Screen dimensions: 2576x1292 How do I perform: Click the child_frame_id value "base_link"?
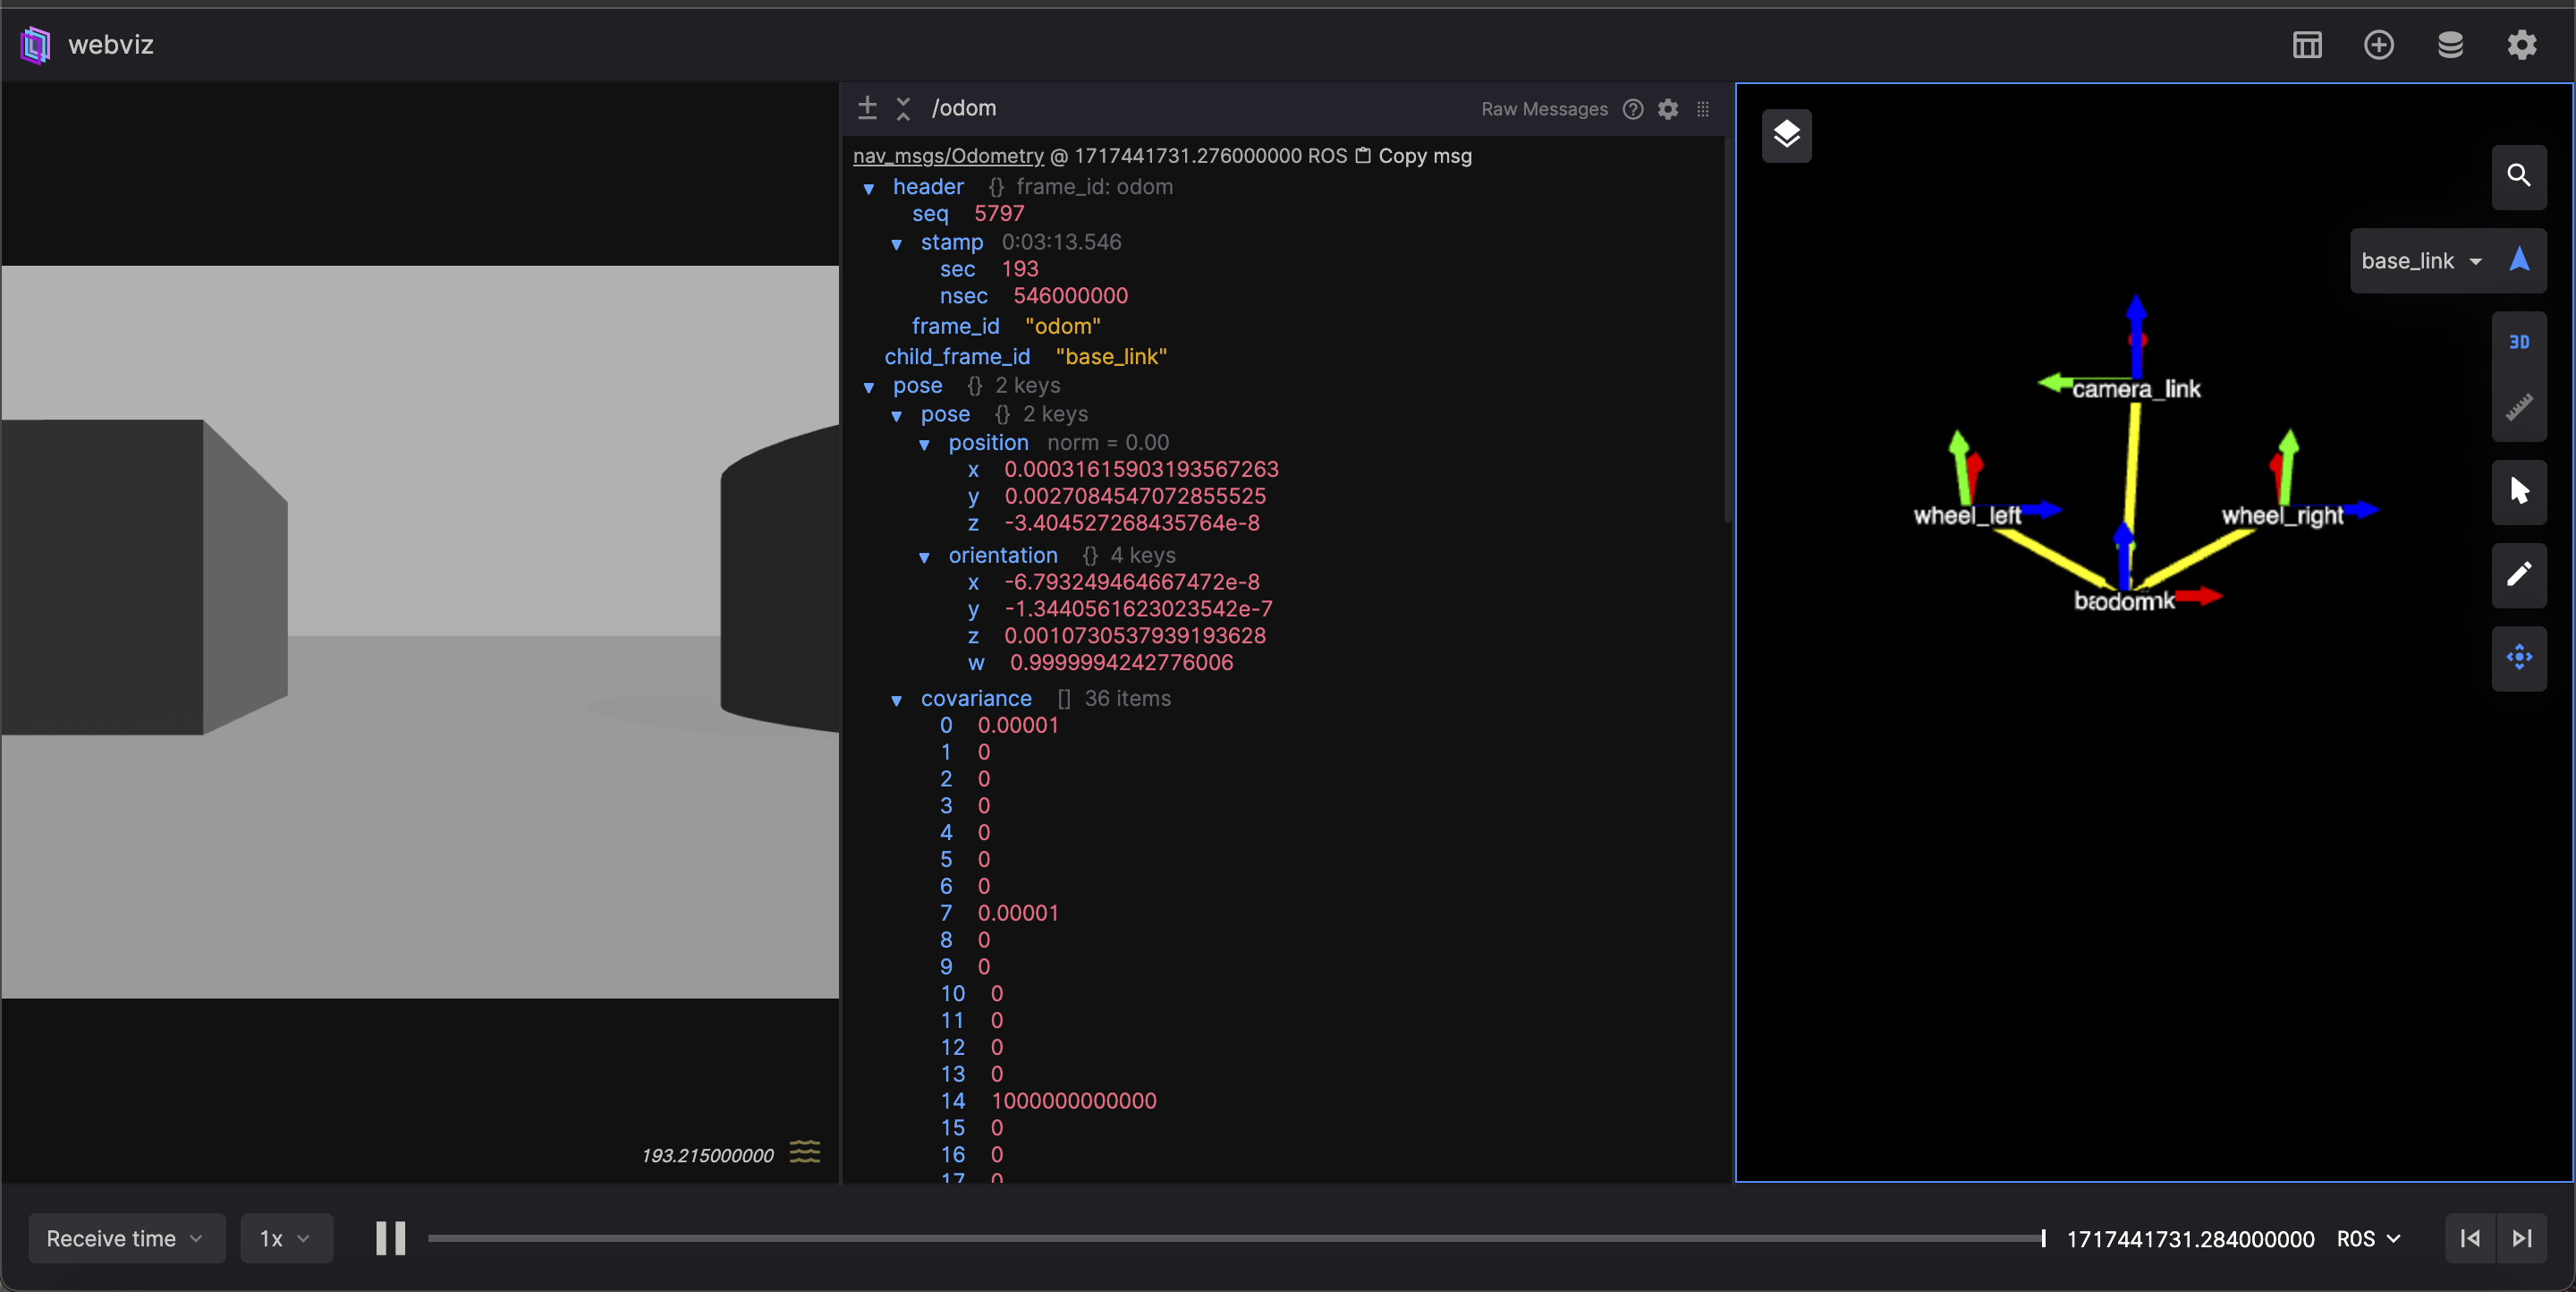tap(1111, 356)
